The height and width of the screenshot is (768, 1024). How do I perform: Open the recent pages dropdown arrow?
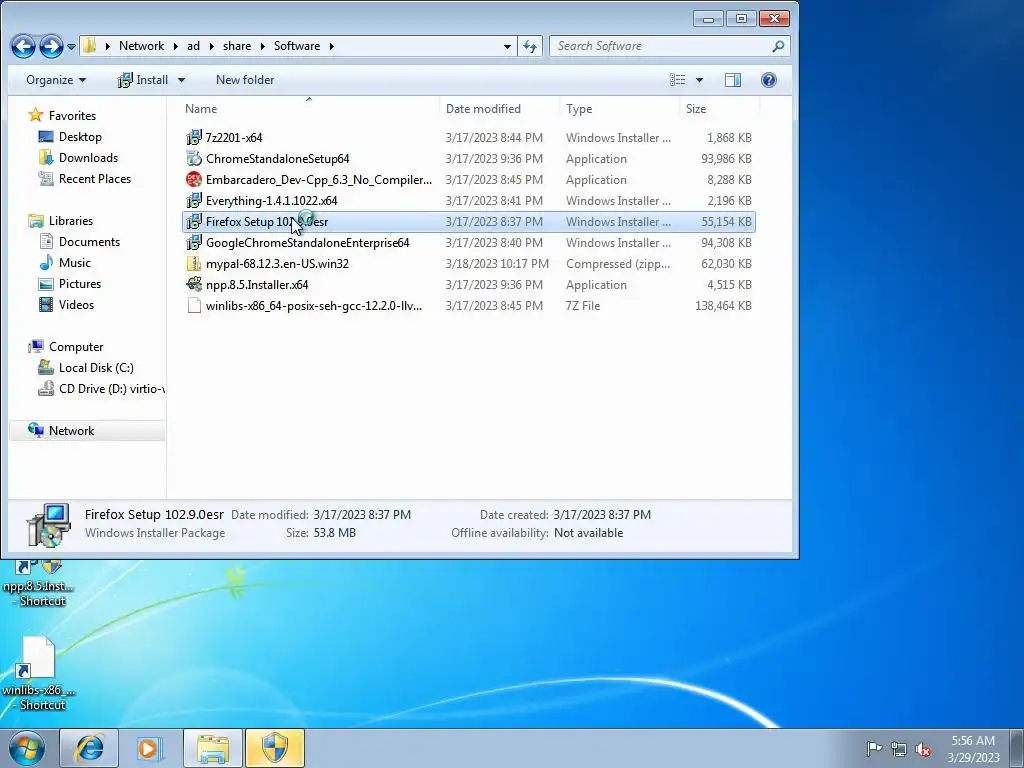[x=71, y=46]
